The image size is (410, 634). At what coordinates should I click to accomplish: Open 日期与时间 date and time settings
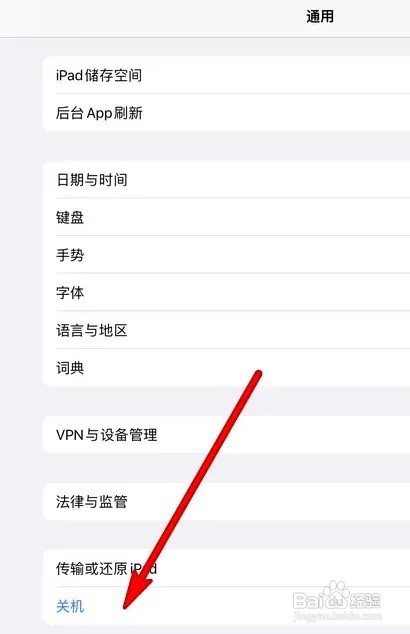pyautogui.click(x=226, y=180)
